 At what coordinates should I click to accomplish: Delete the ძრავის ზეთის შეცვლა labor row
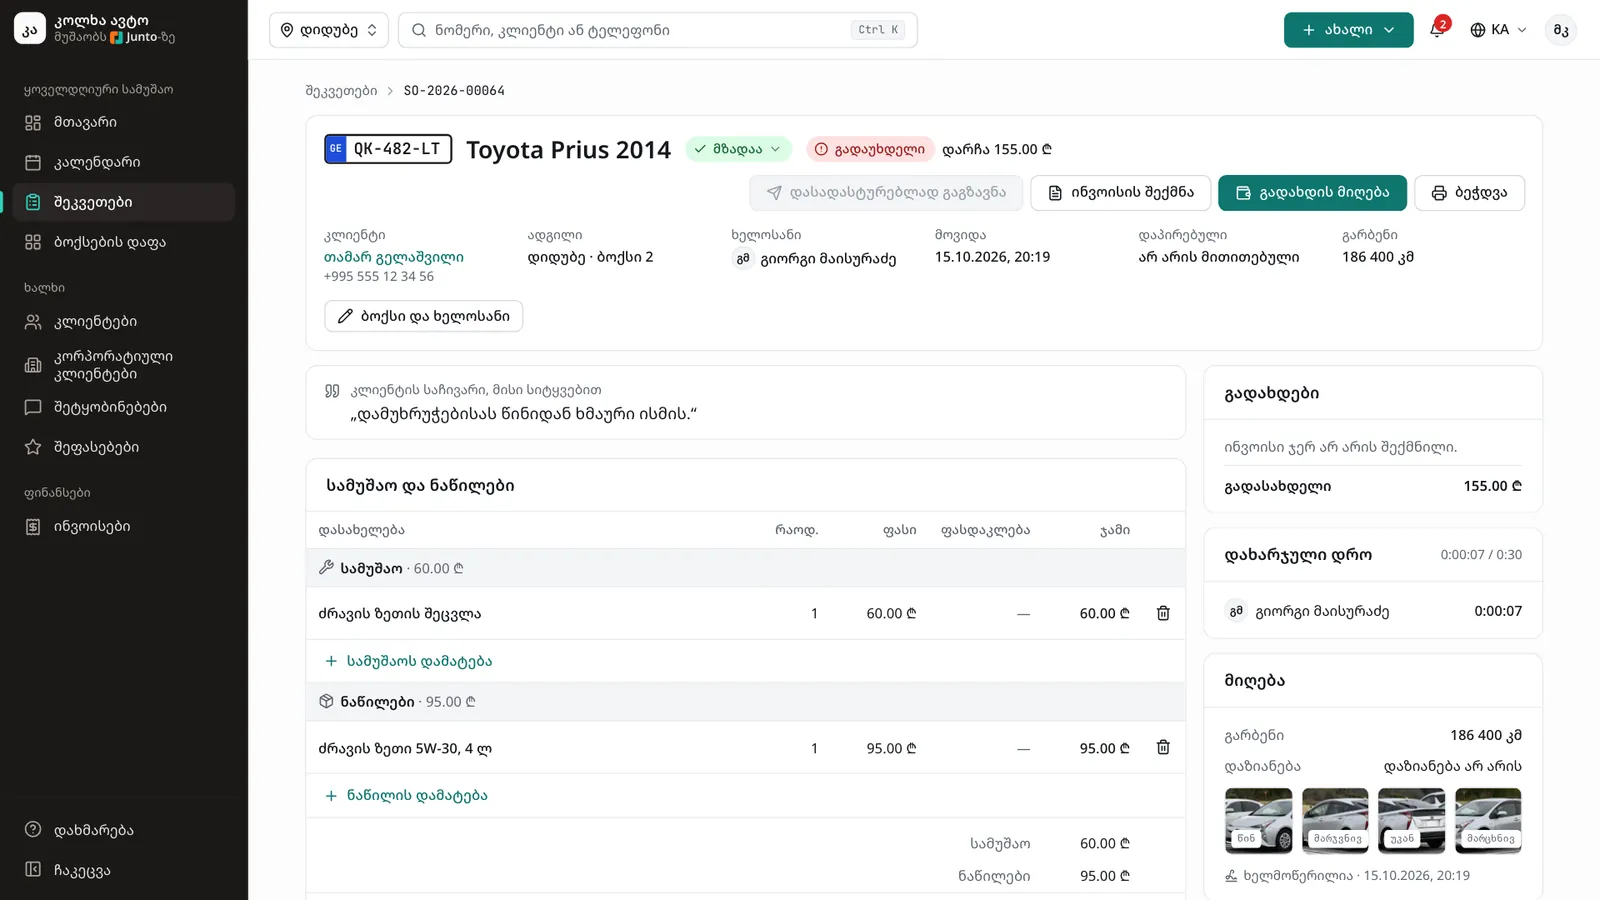1163,613
